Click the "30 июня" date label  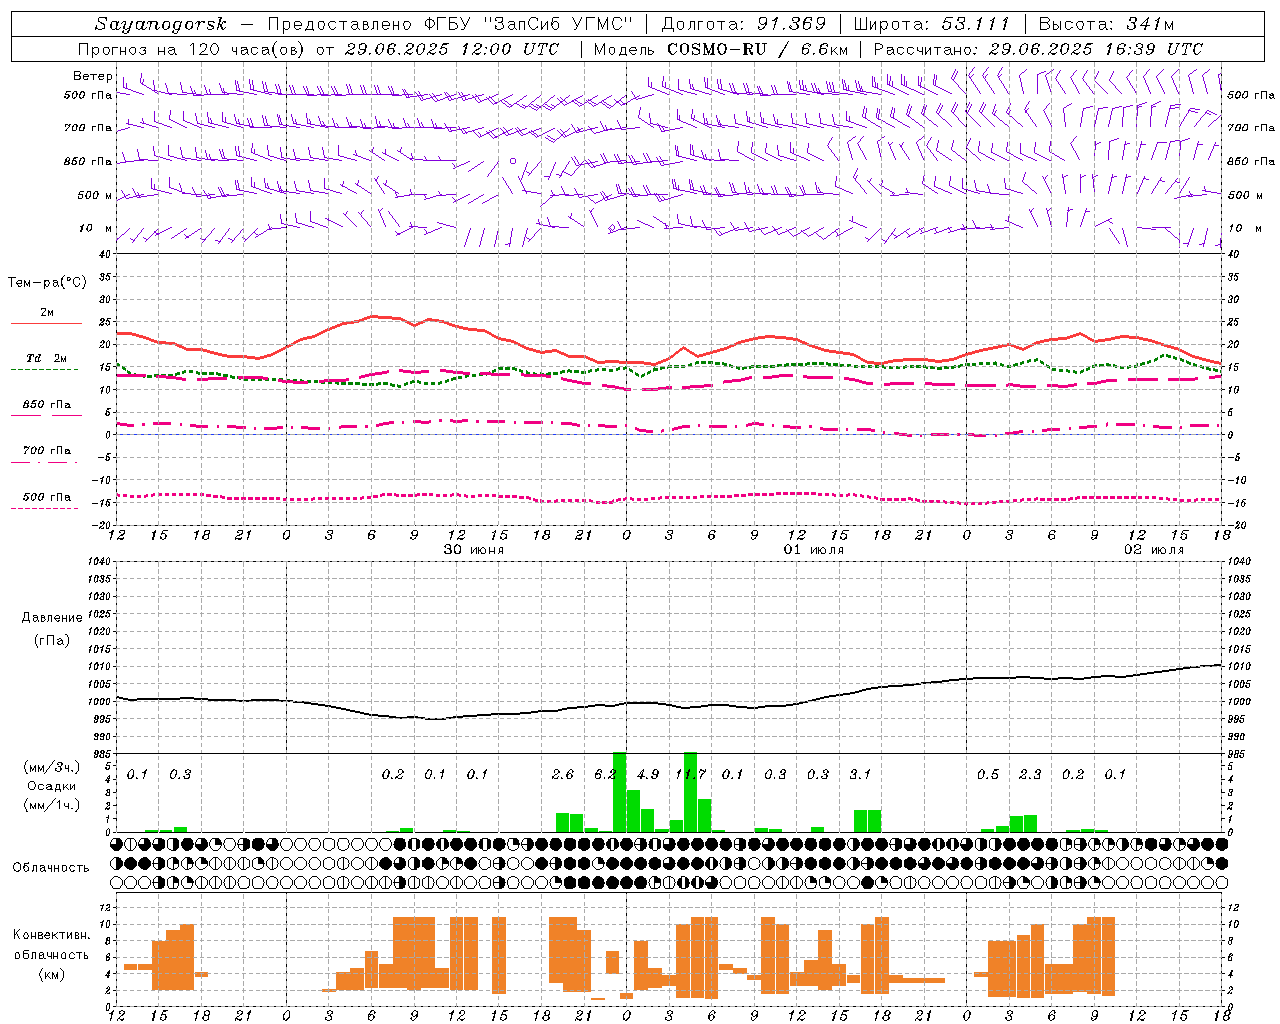coord(474,550)
